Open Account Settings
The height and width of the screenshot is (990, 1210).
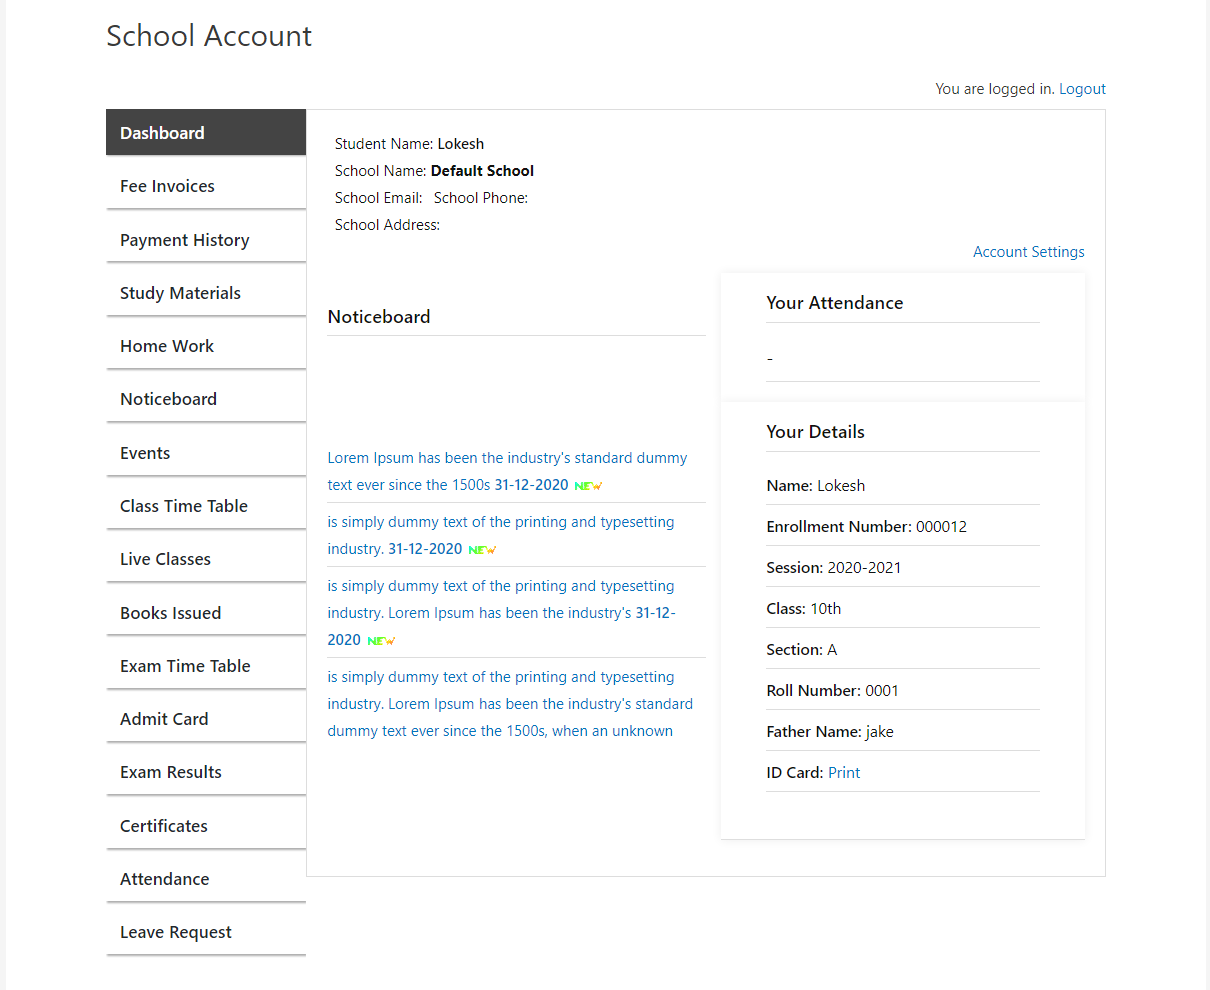(1028, 251)
